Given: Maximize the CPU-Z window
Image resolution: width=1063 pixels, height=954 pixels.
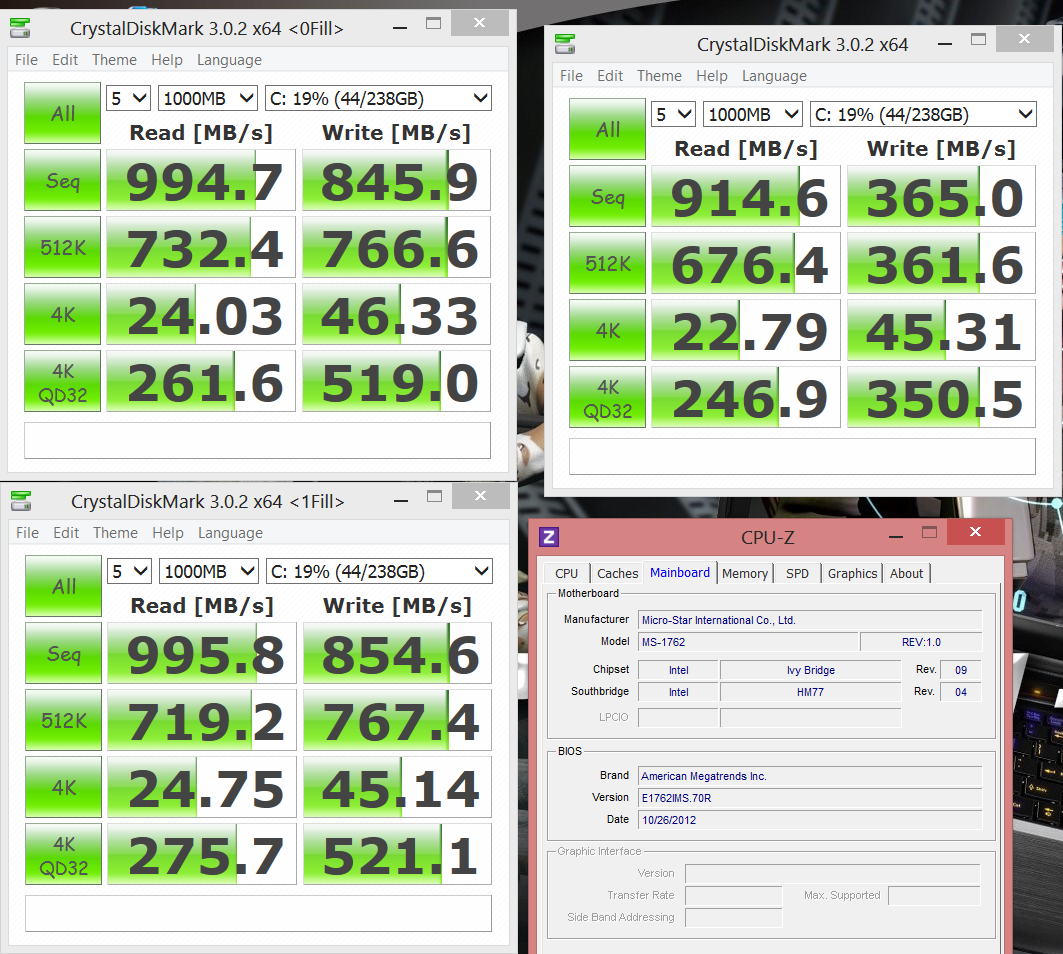Looking at the screenshot, I should pos(929,532).
